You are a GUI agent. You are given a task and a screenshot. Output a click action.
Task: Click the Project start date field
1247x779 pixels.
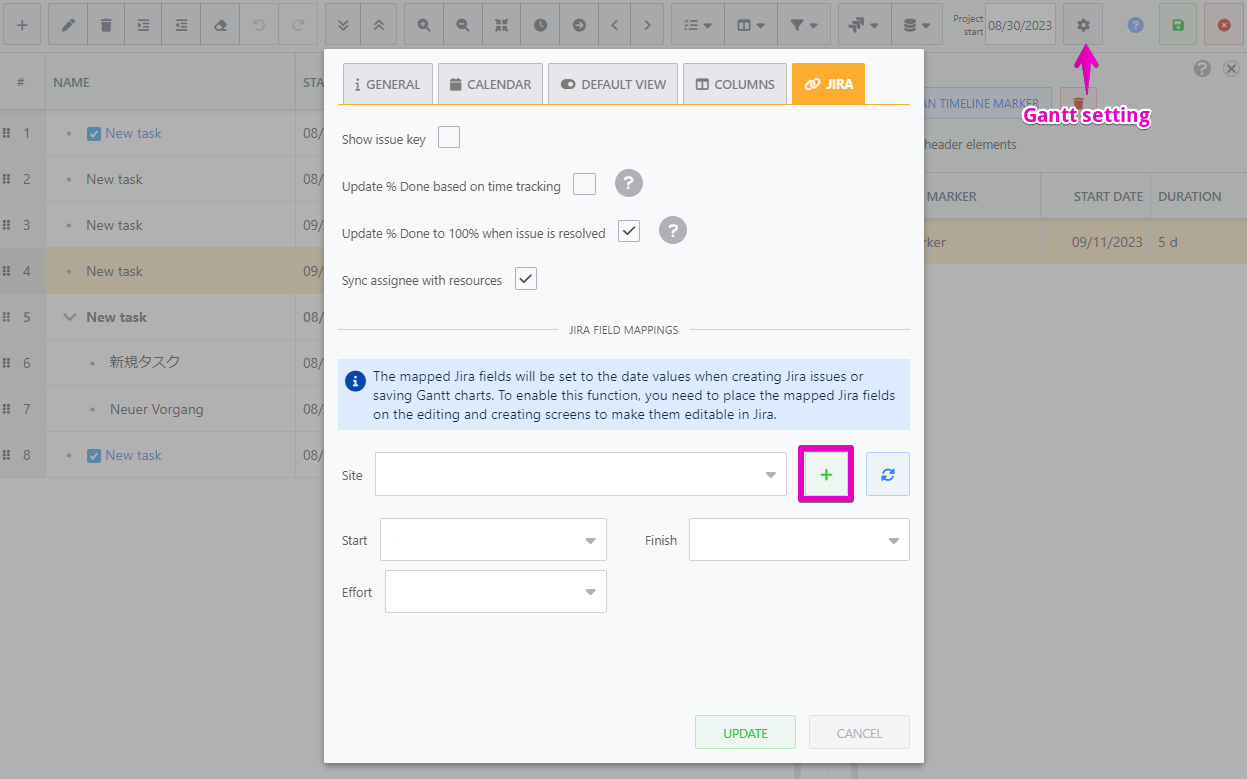(x=1020, y=24)
